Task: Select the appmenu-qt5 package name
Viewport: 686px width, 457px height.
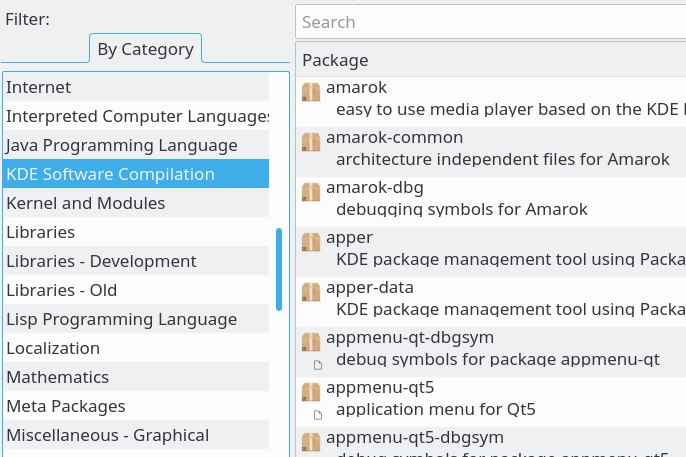Action: coord(380,388)
